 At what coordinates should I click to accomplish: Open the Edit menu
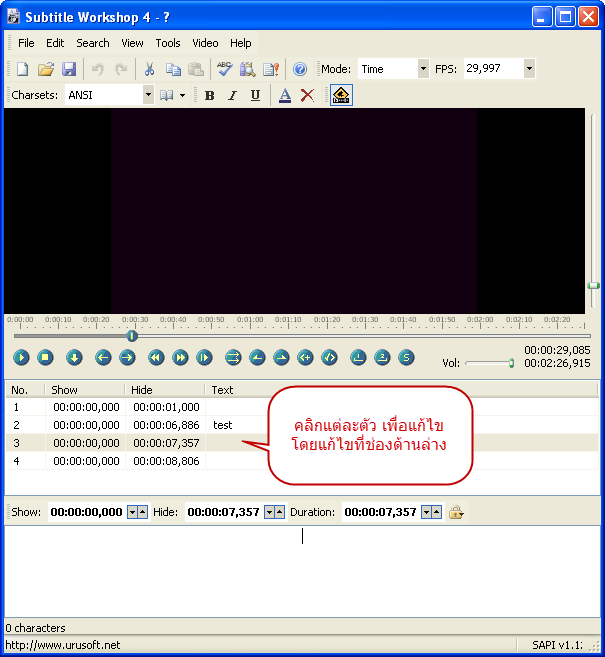[55, 43]
